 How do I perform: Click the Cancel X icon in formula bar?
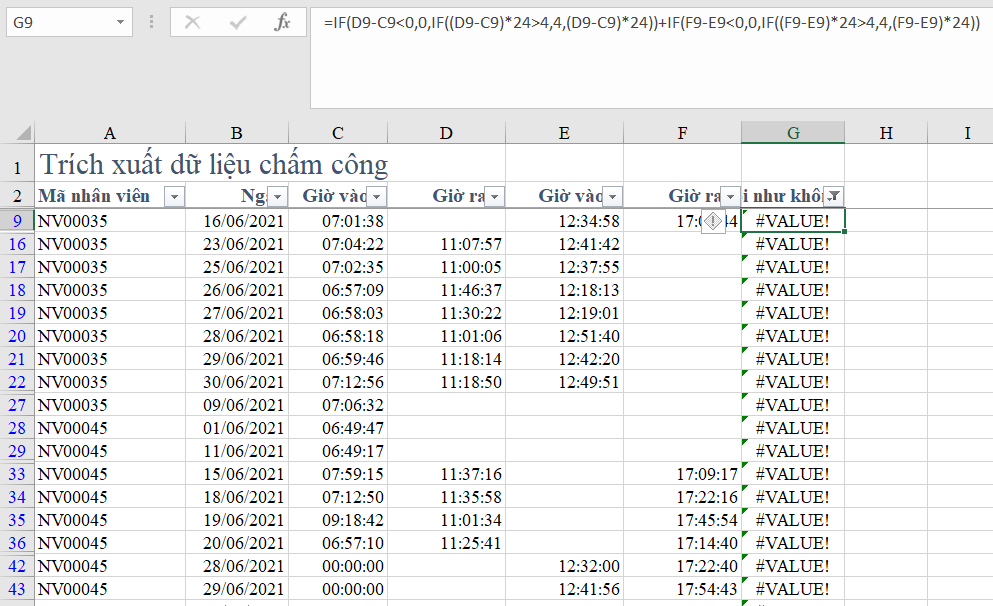(x=193, y=21)
